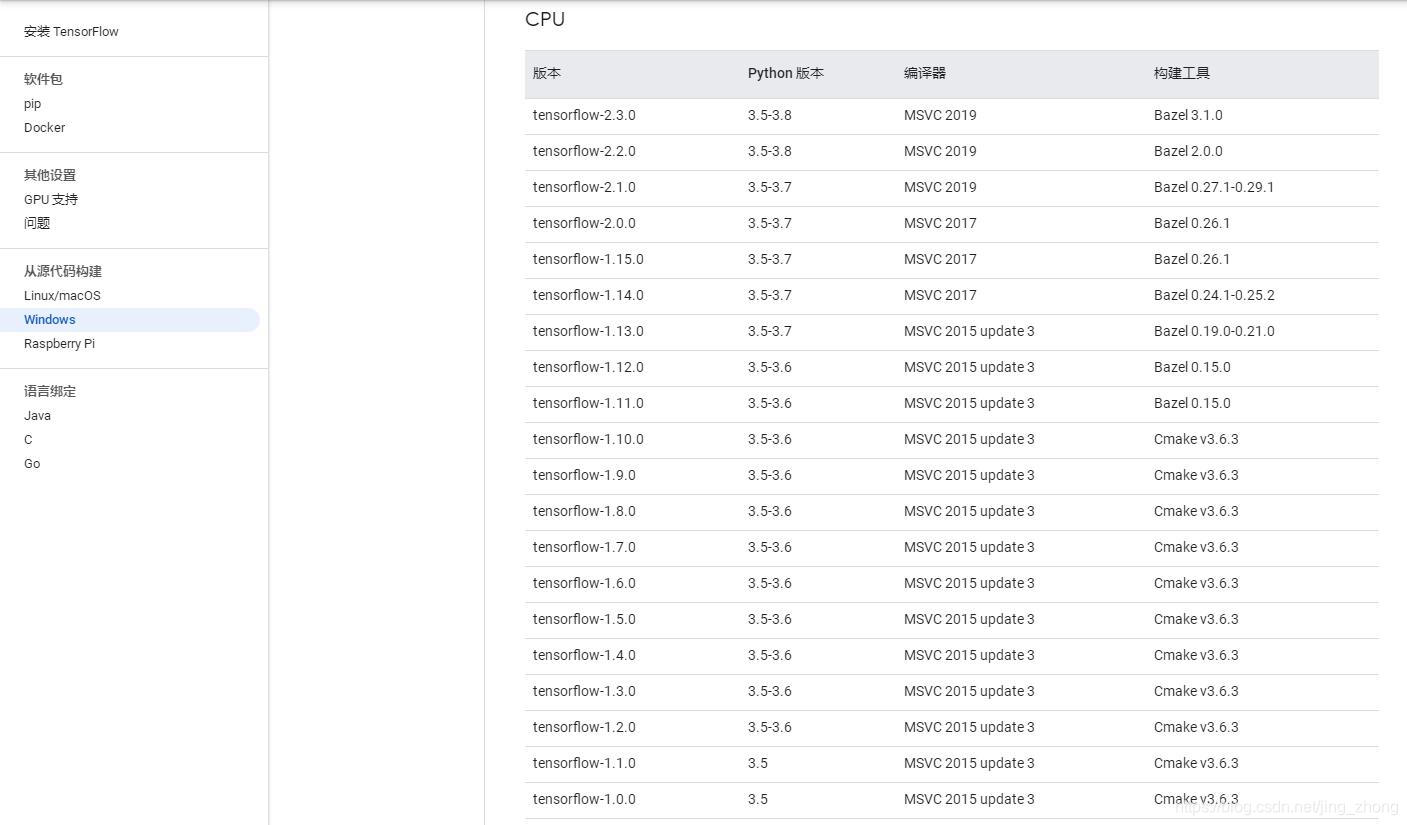Select the tensorflow-1.1.0 version cell
This screenshot has height=825, width=1407.
tap(584, 763)
